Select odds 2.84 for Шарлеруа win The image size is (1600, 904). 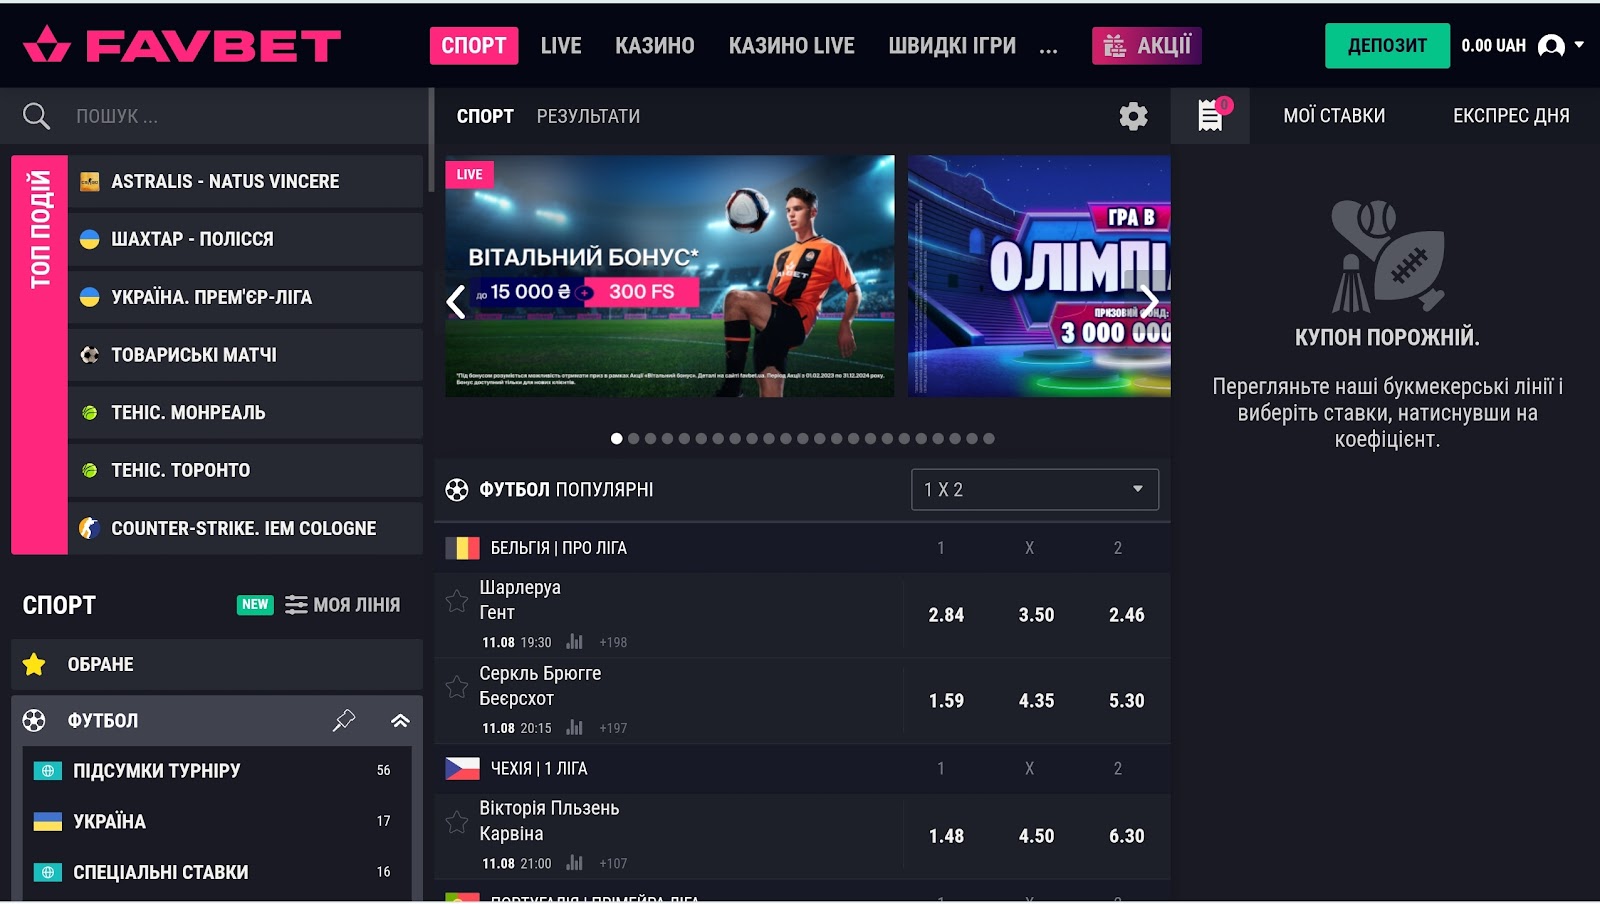point(946,615)
